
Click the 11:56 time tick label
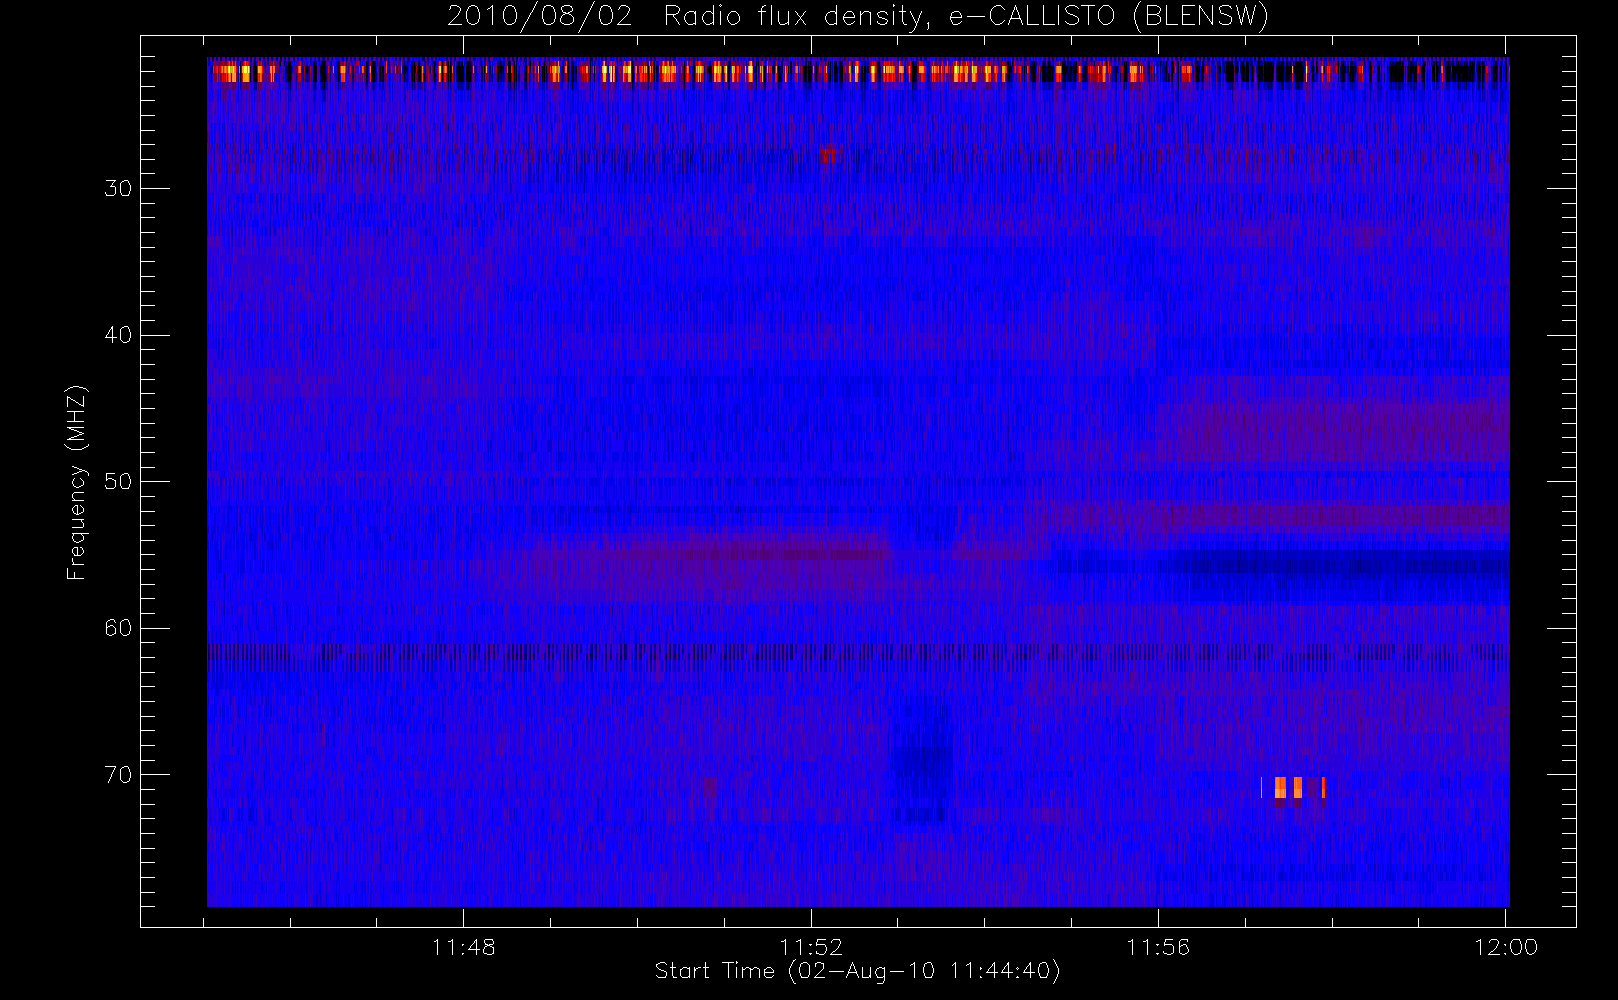point(1158,947)
